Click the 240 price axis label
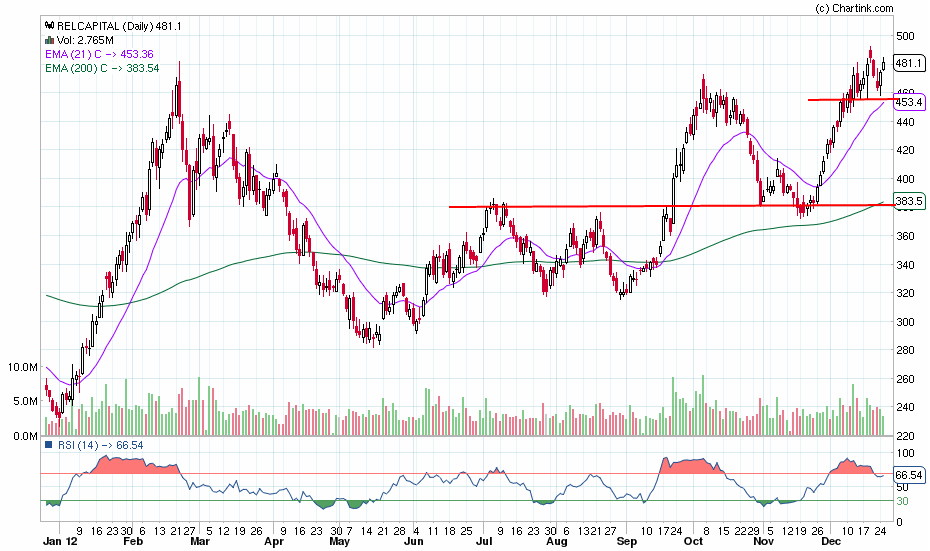 [x=905, y=407]
